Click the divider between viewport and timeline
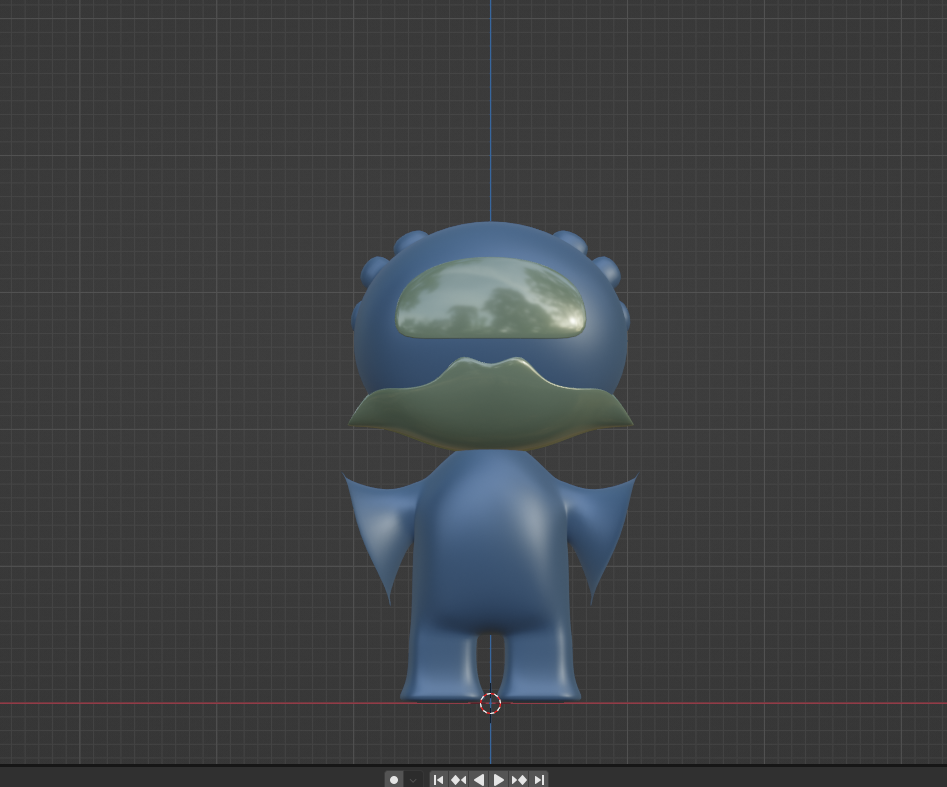 click(473, 766)
